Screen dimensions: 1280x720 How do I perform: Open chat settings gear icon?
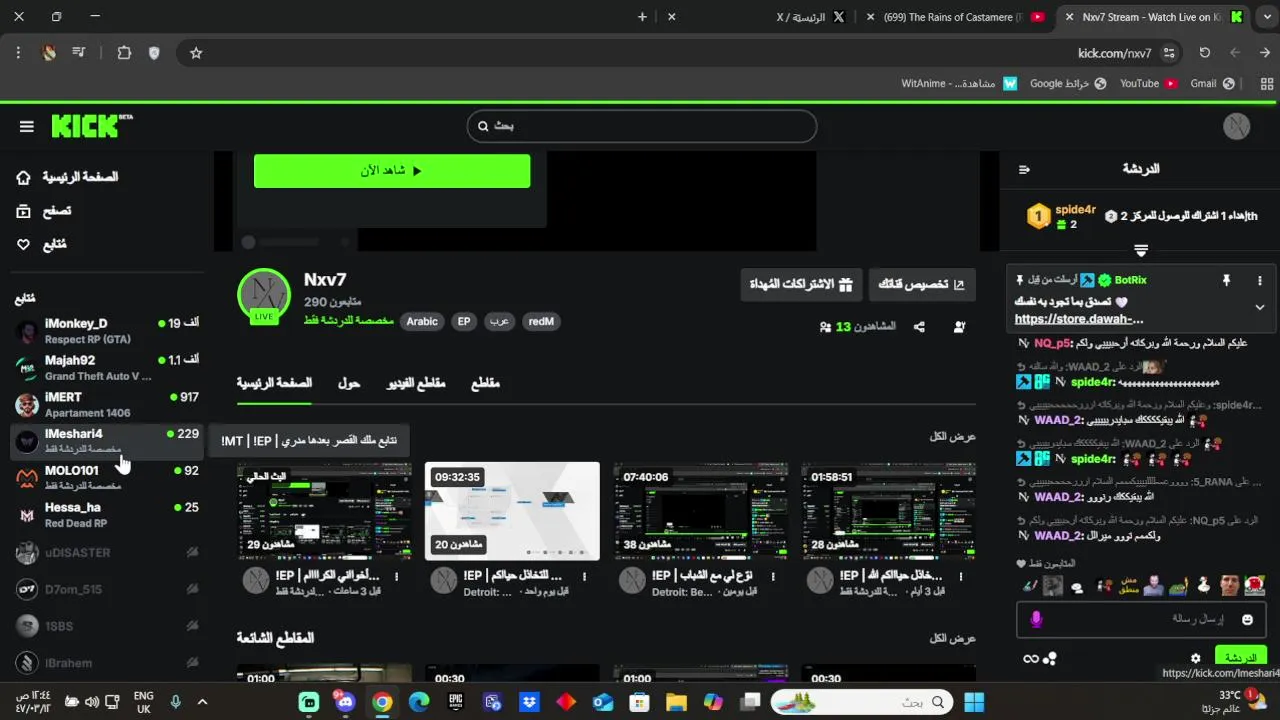[x=1195, y=659]
